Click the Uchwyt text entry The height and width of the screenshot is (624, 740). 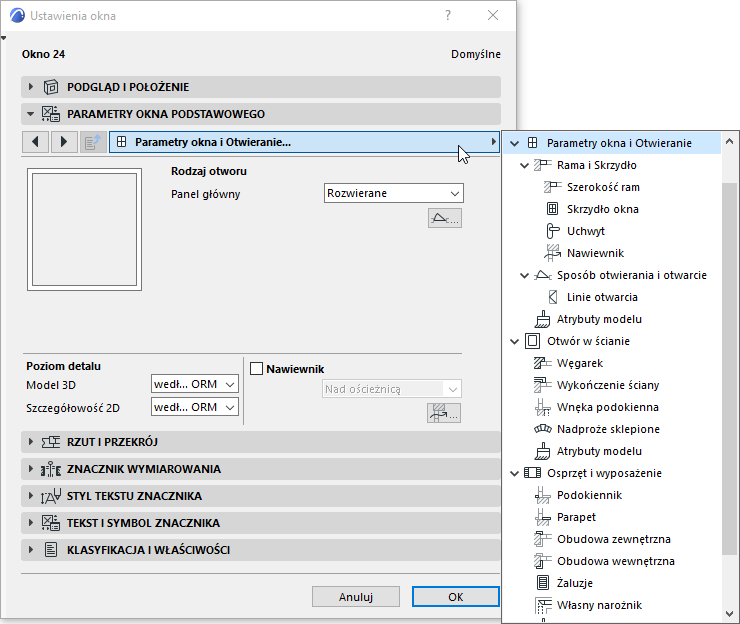point(586,231)
